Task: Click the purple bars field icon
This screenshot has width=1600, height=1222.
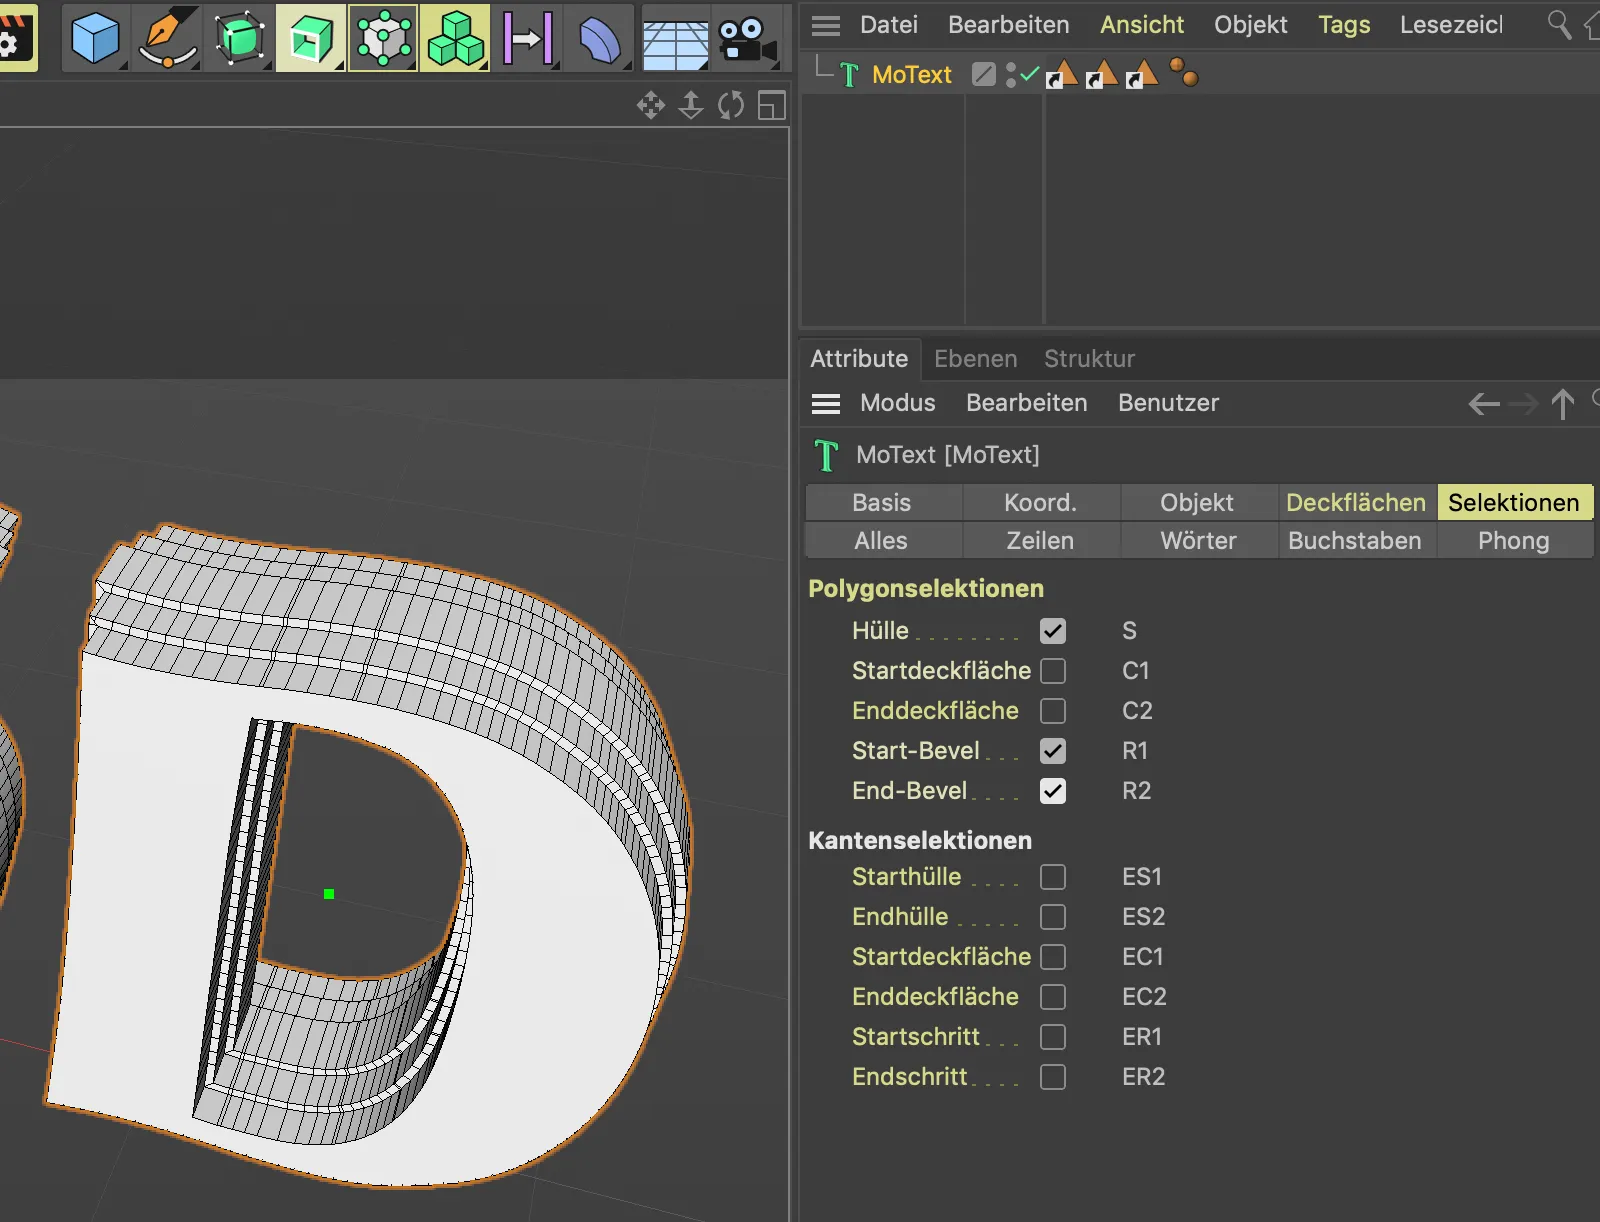Action: [x=528, y=38]
